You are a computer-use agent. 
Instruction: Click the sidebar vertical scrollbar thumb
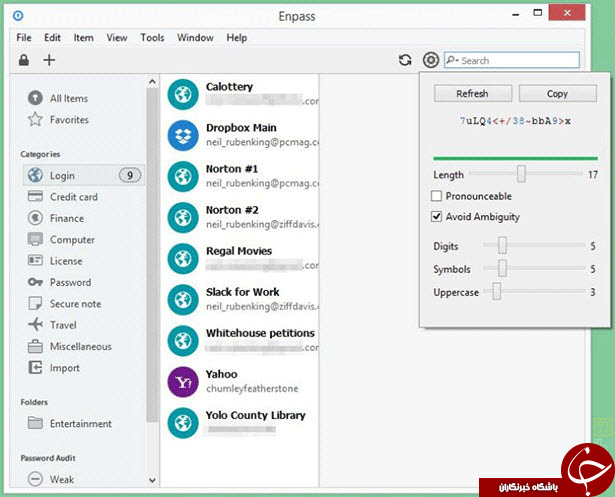(x=153, y=255)
